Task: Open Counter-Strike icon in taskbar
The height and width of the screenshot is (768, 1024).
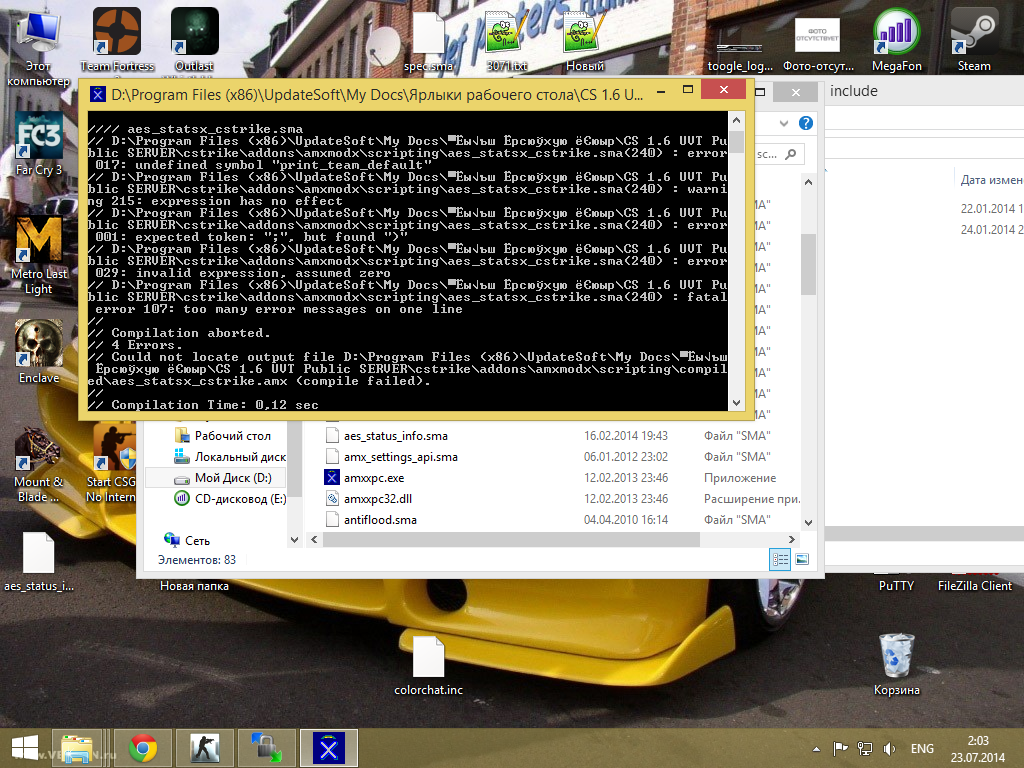Action: click(204, 748)
